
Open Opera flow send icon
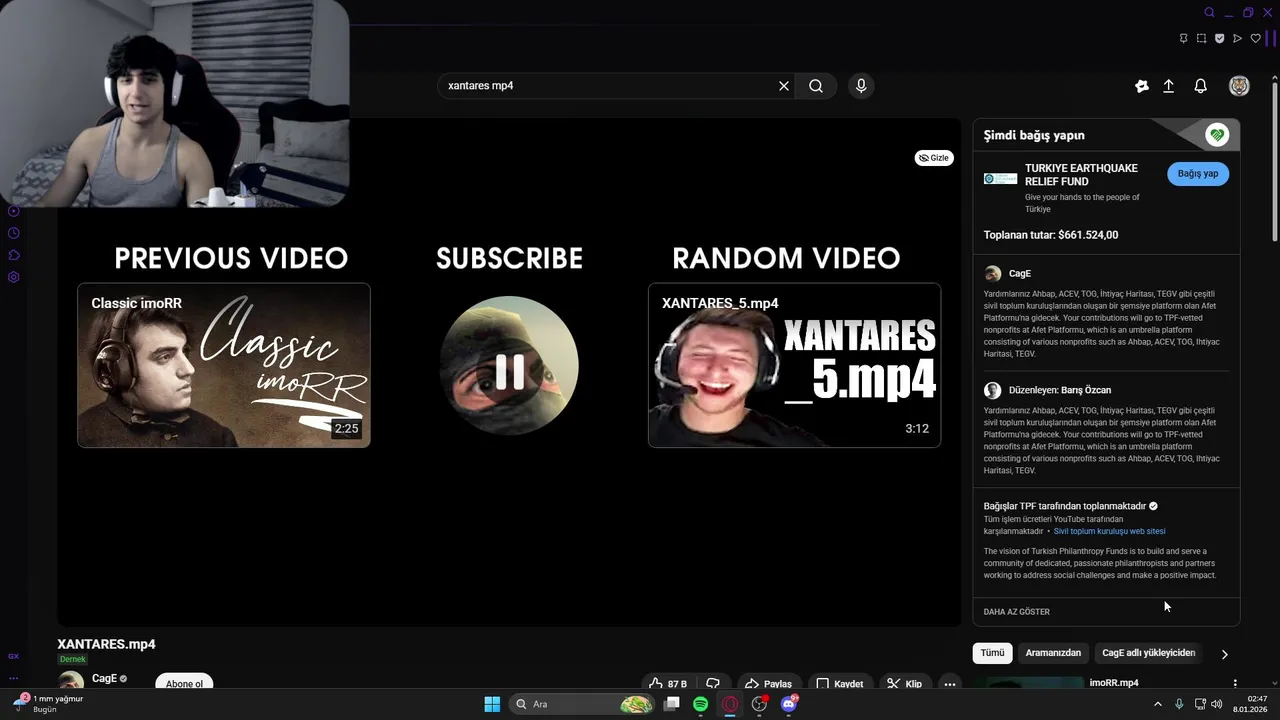(x=1237, y=38)
